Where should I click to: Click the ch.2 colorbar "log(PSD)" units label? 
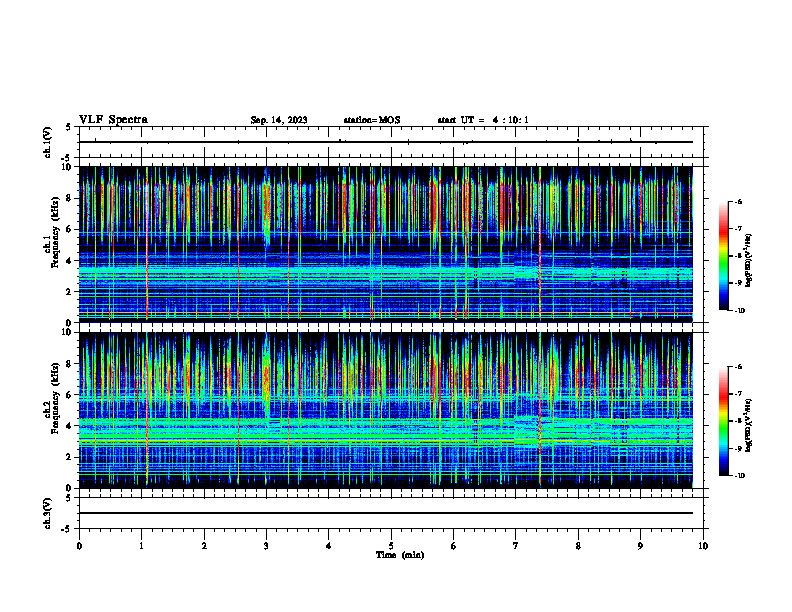click(x=749, y=425)
